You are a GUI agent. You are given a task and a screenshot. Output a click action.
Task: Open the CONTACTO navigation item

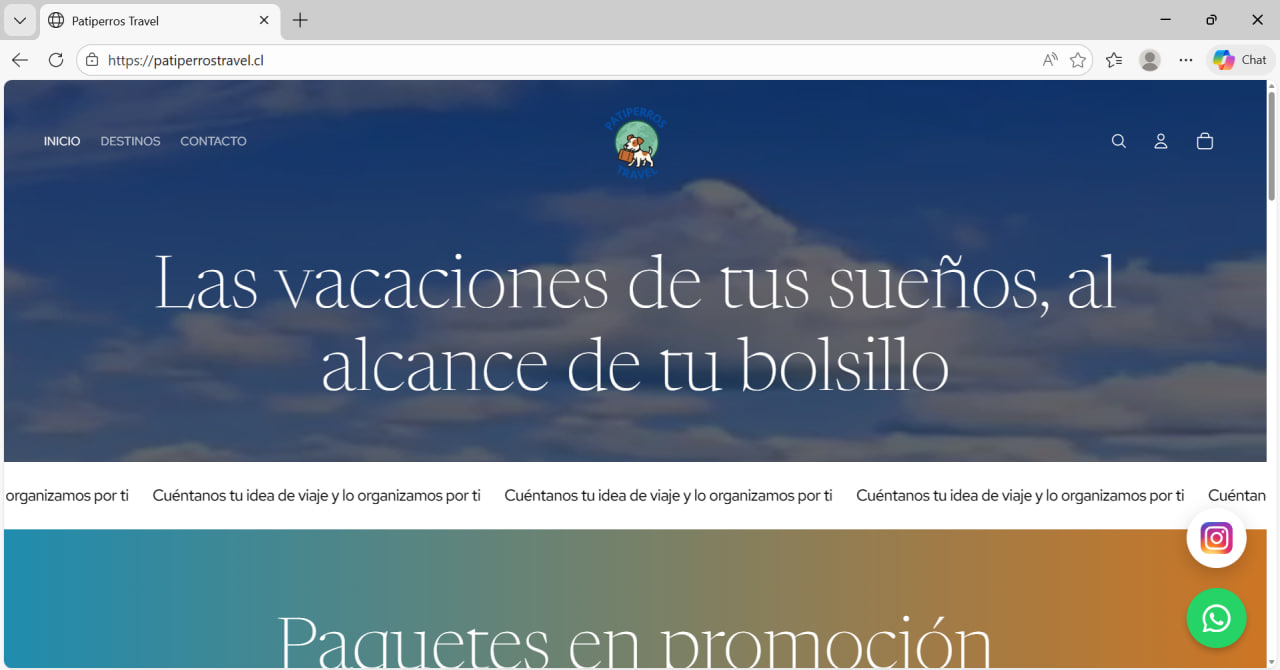(x=213, y=141)
